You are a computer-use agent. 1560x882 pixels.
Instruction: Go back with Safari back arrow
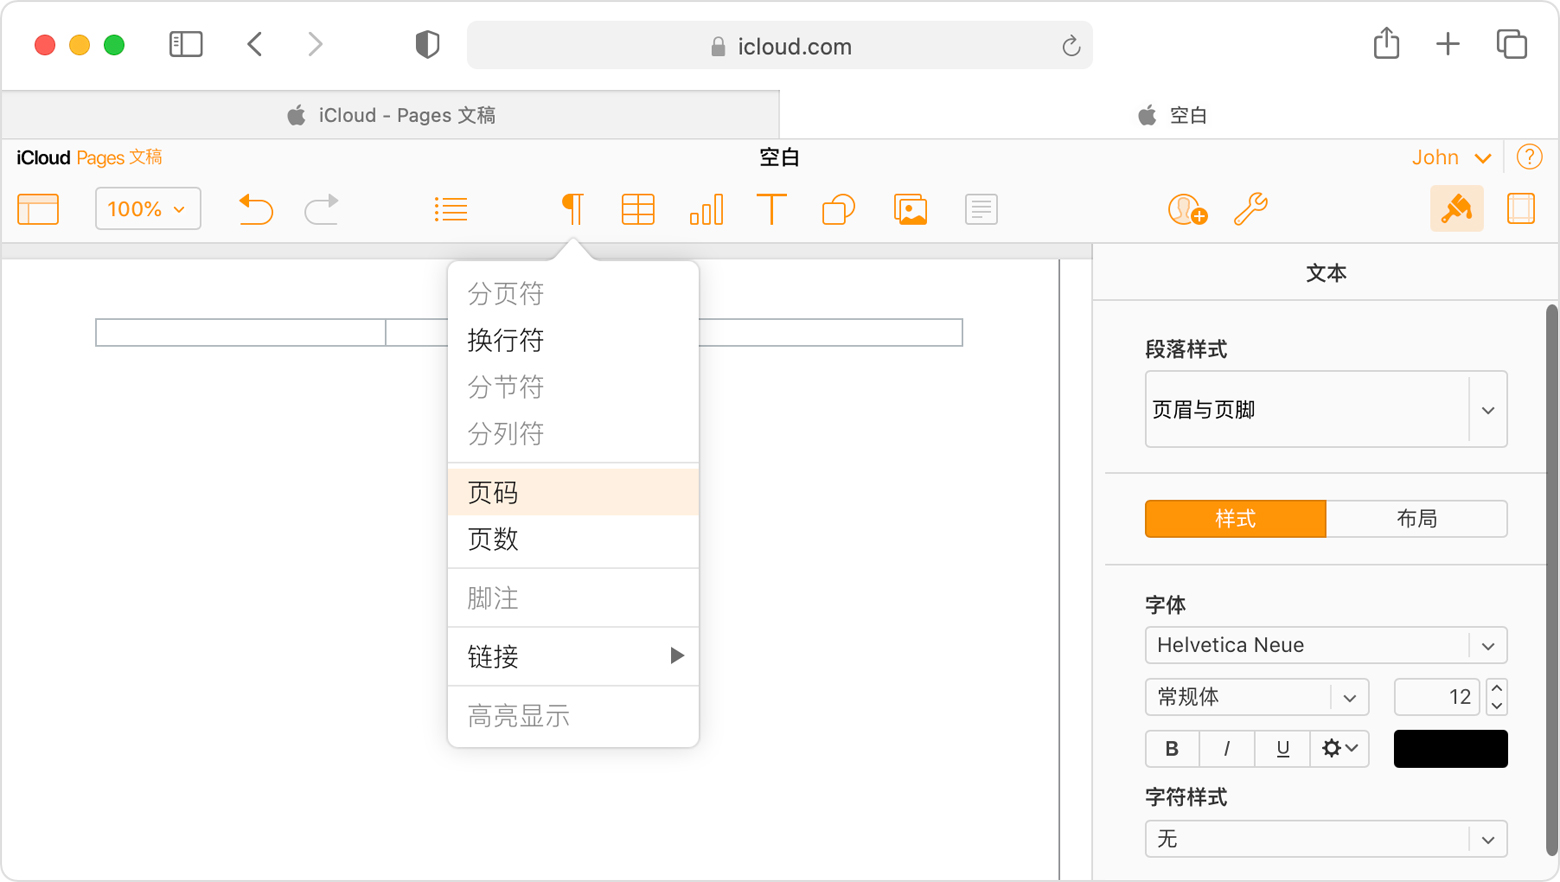(x=255, y=44)
